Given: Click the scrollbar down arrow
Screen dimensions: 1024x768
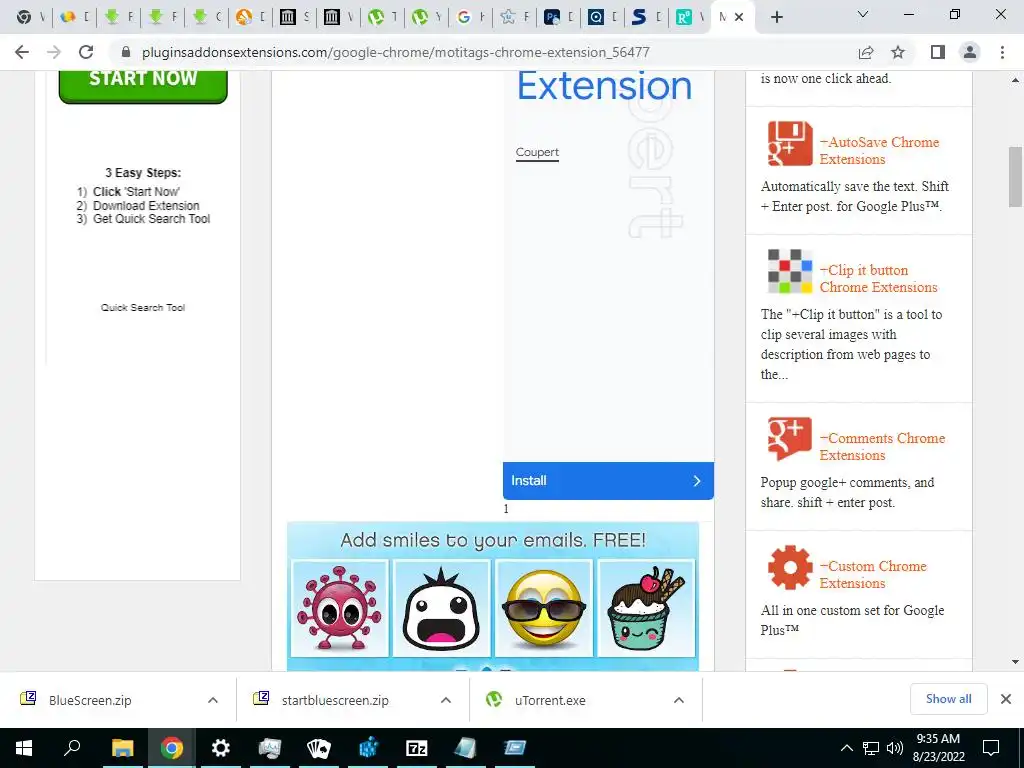Looking at the screenshot, I should [1015, 662].
